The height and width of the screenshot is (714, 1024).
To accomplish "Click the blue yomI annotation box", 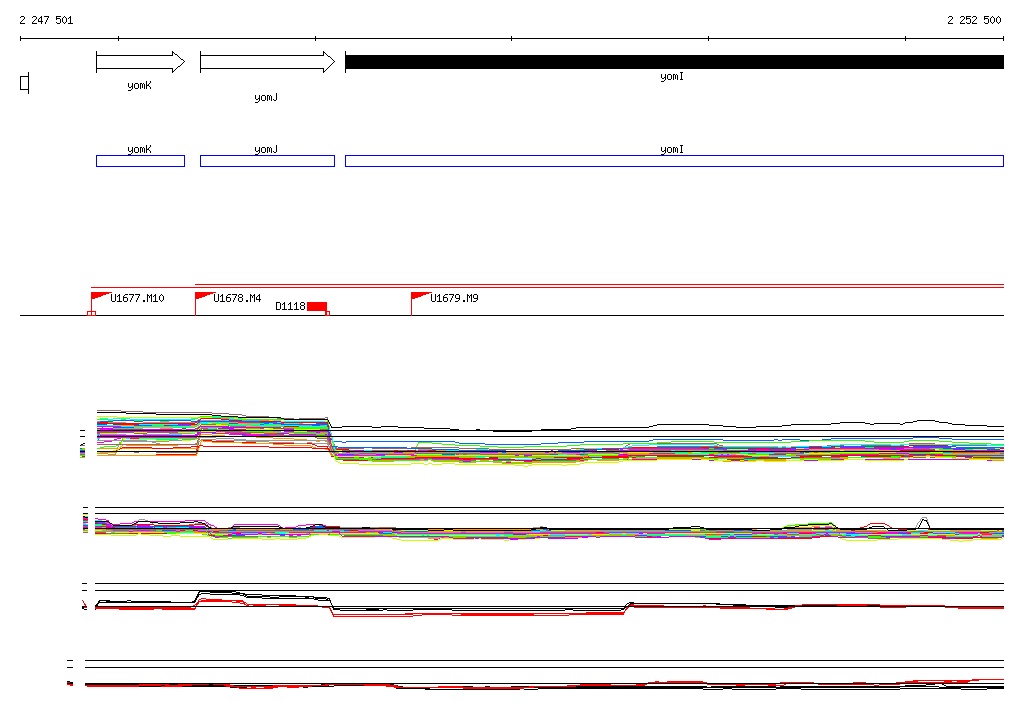I will point(674,161).
